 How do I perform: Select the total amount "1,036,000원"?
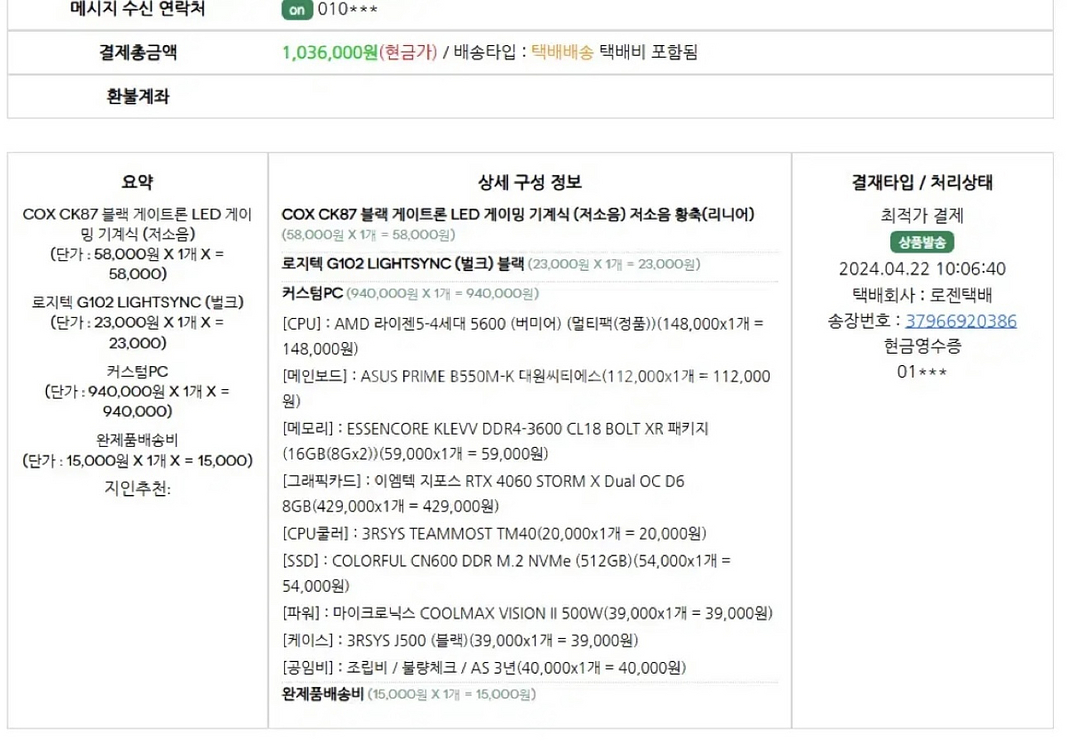(x=330, y=52)
